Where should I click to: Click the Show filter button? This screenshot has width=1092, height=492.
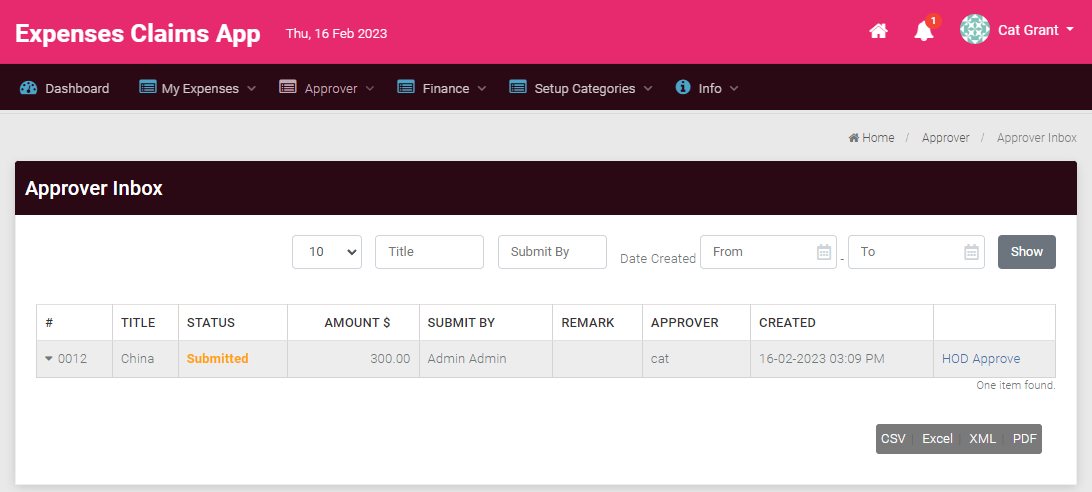[1027, 252]
